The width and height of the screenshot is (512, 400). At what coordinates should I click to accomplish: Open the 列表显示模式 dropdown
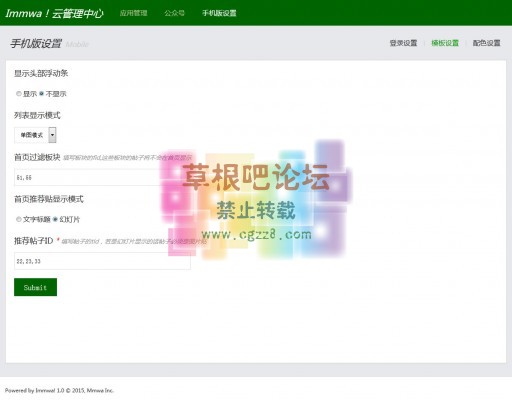35,135
